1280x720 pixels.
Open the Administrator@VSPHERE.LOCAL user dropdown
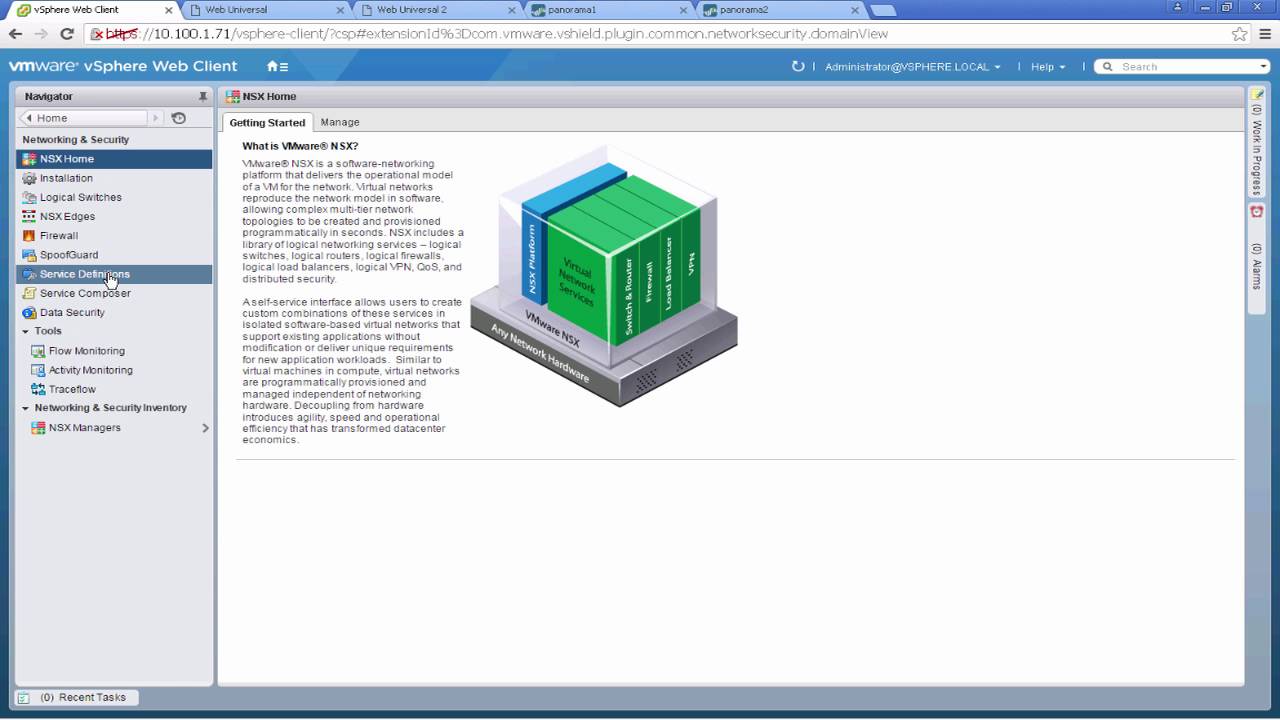912,67
